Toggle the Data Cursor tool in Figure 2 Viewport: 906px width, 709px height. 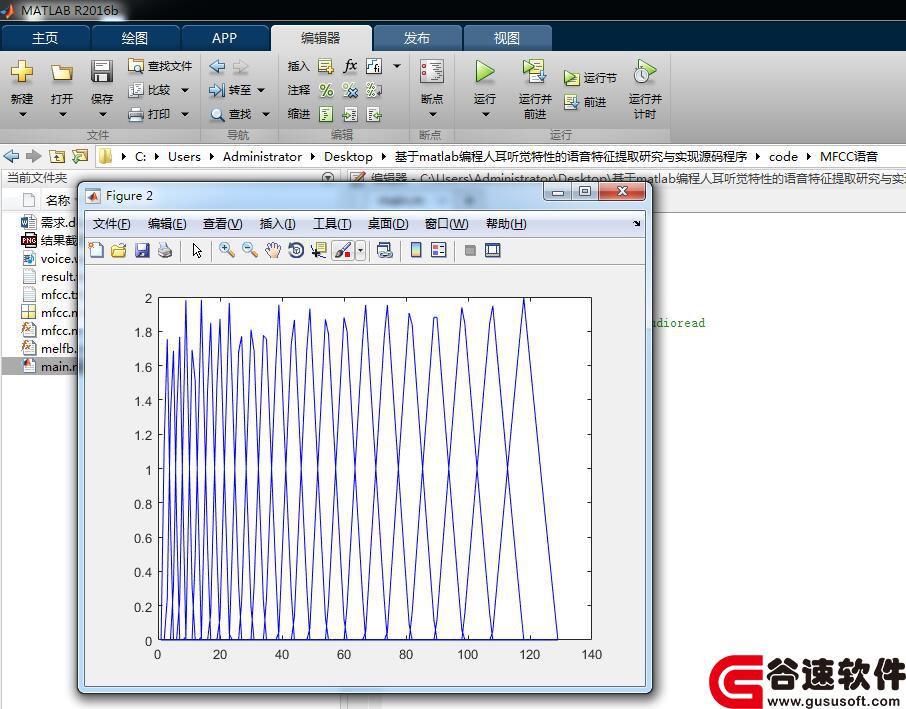(318, 250)
